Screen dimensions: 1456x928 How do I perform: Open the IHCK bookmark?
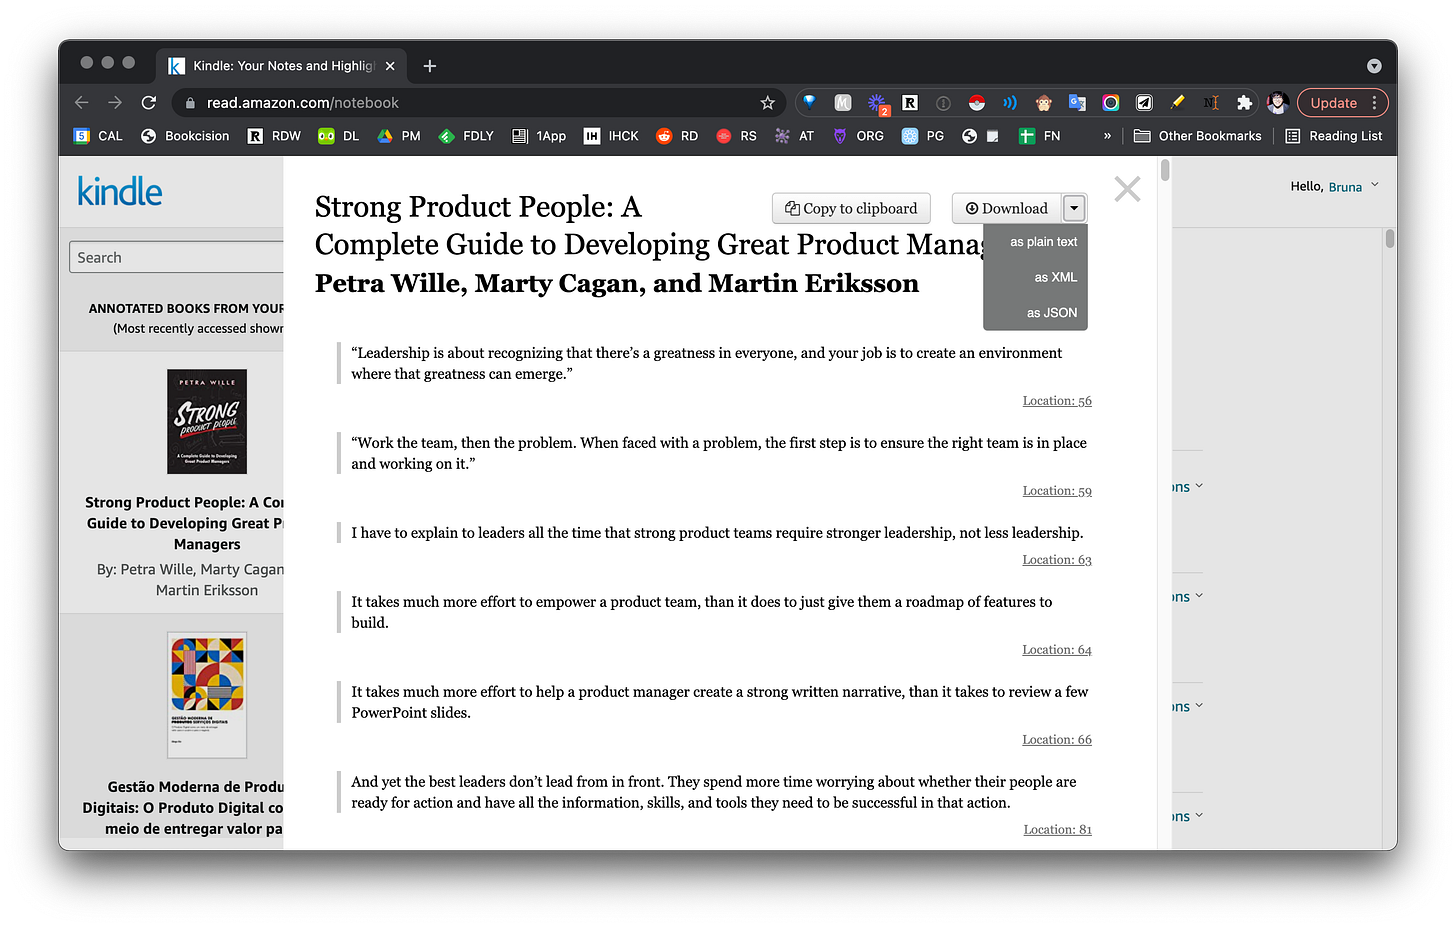[611, 136]
